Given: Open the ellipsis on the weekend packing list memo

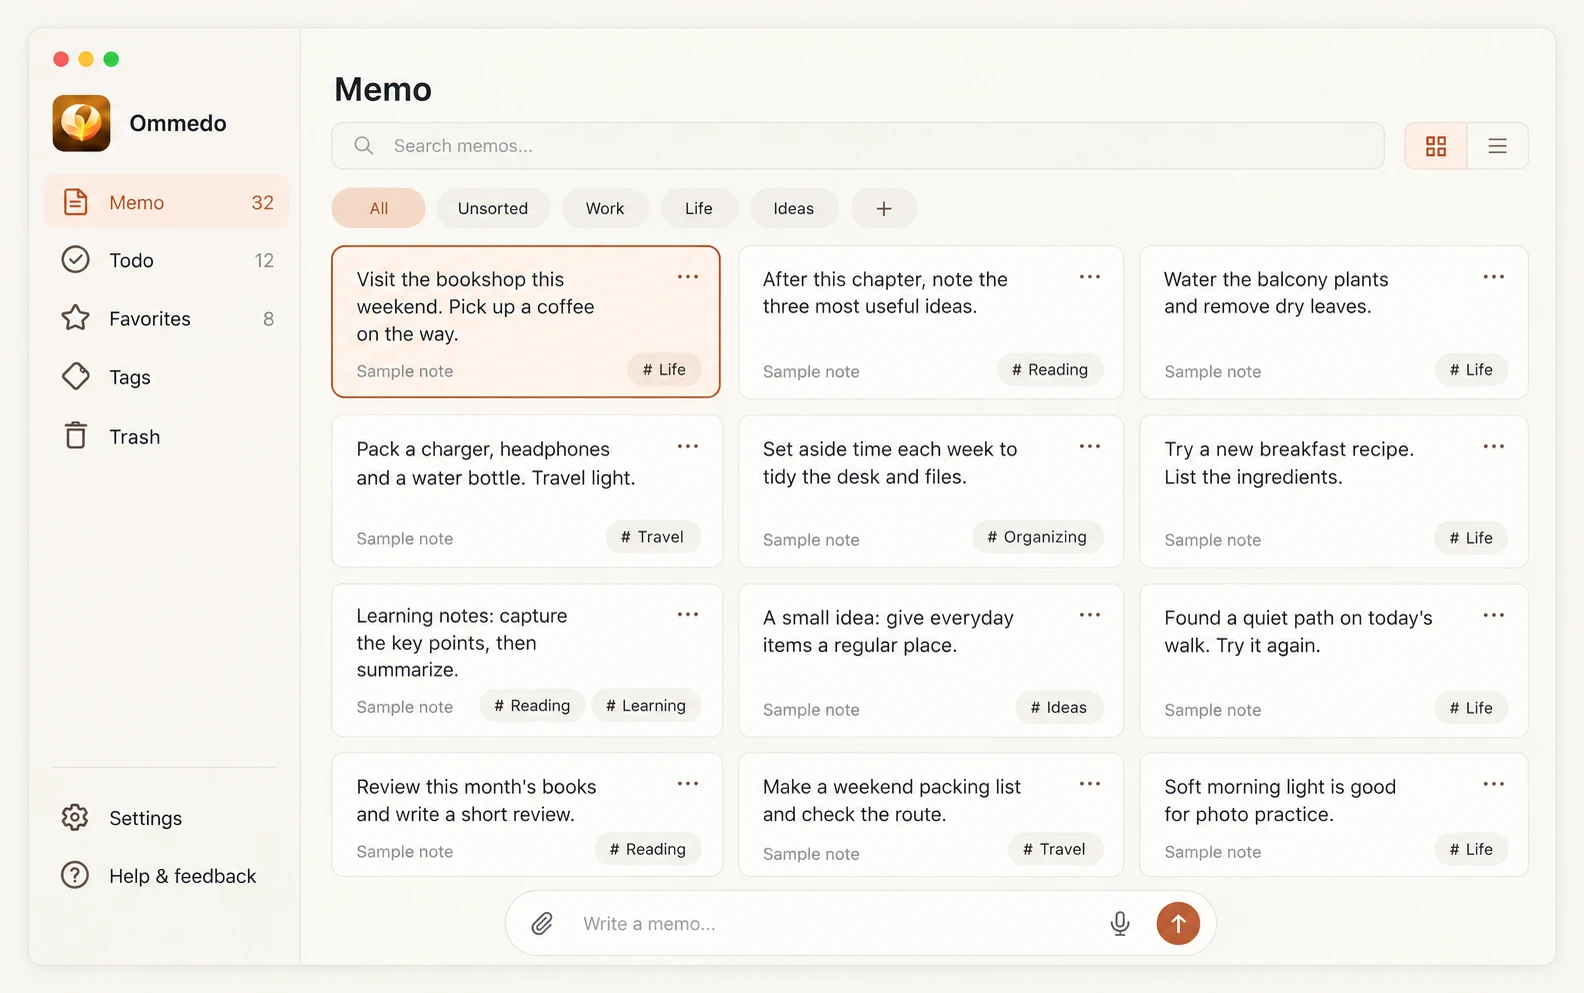Looking at the screenshot, I should pyautogui.click(x=1090, y=784).
